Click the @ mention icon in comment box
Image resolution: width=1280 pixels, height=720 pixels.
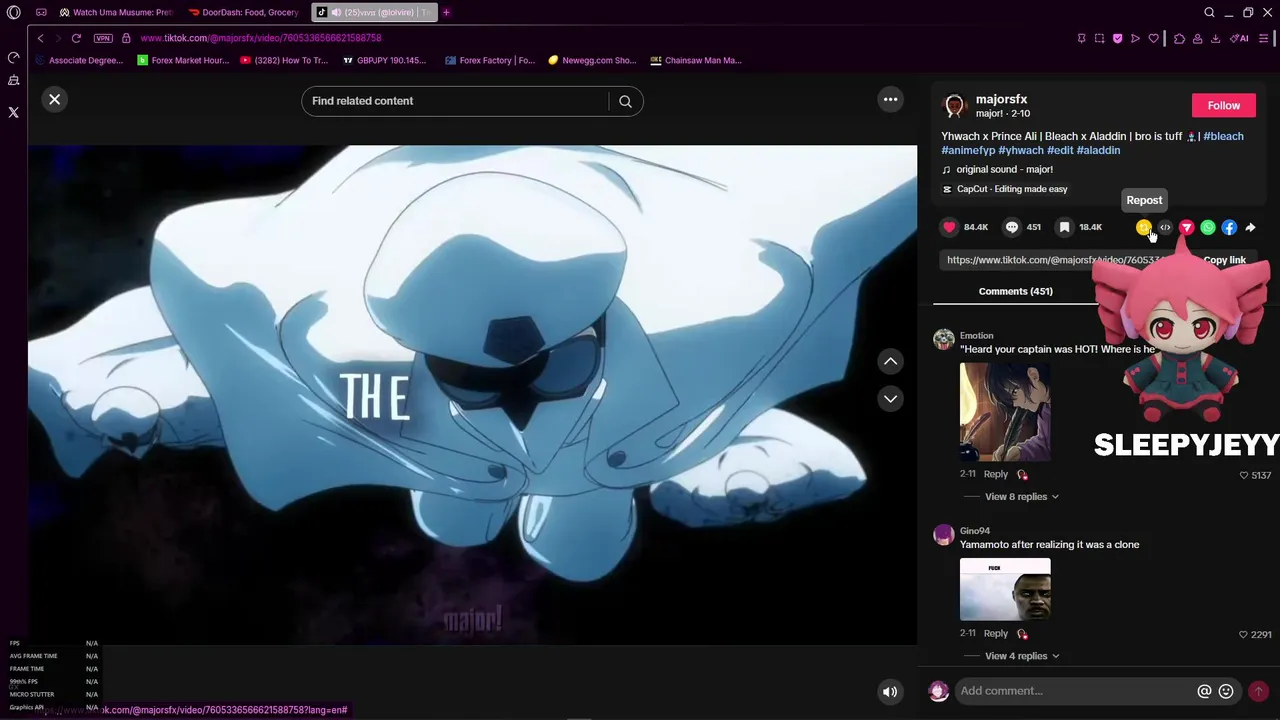click(x=1204, y=691)
